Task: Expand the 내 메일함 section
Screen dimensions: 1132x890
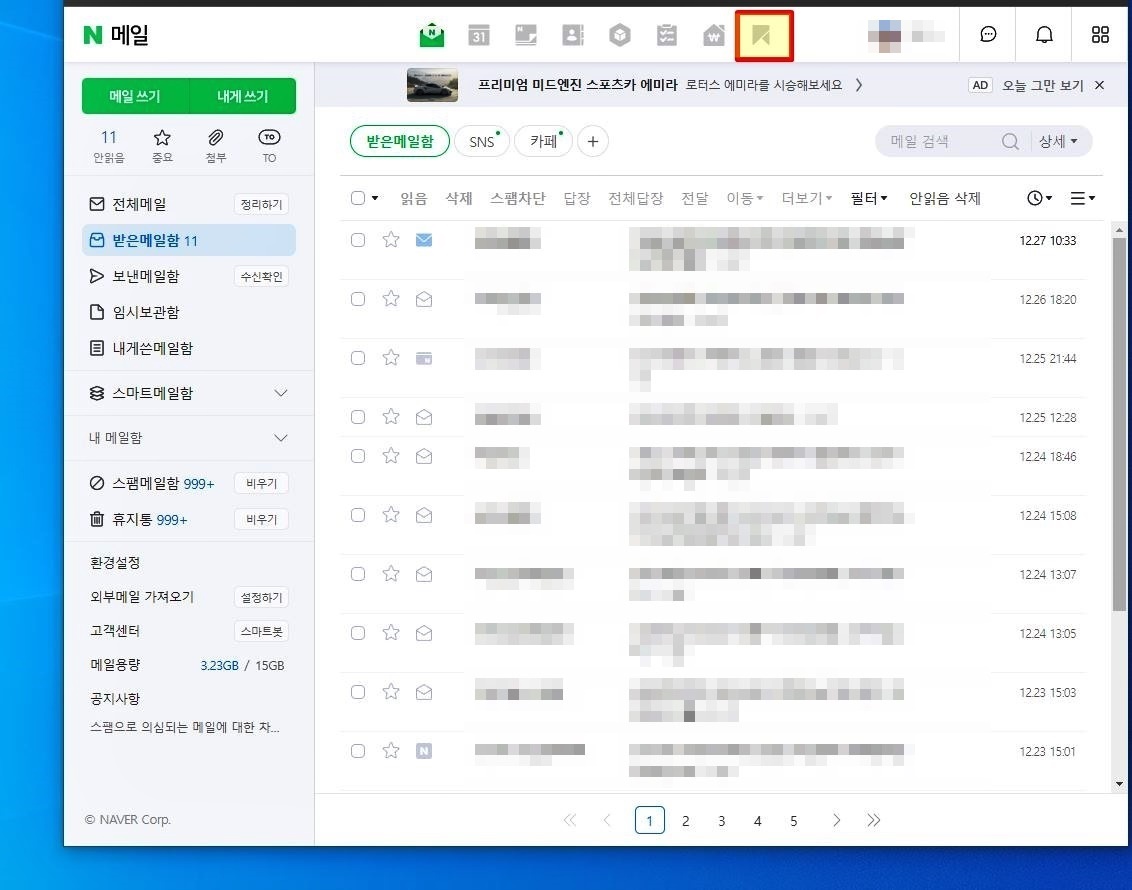Action: point(281,438)
